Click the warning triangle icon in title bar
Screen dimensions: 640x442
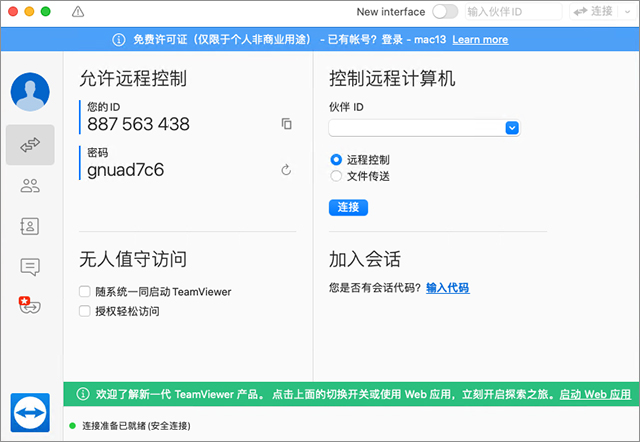click(x=78, y=12)
